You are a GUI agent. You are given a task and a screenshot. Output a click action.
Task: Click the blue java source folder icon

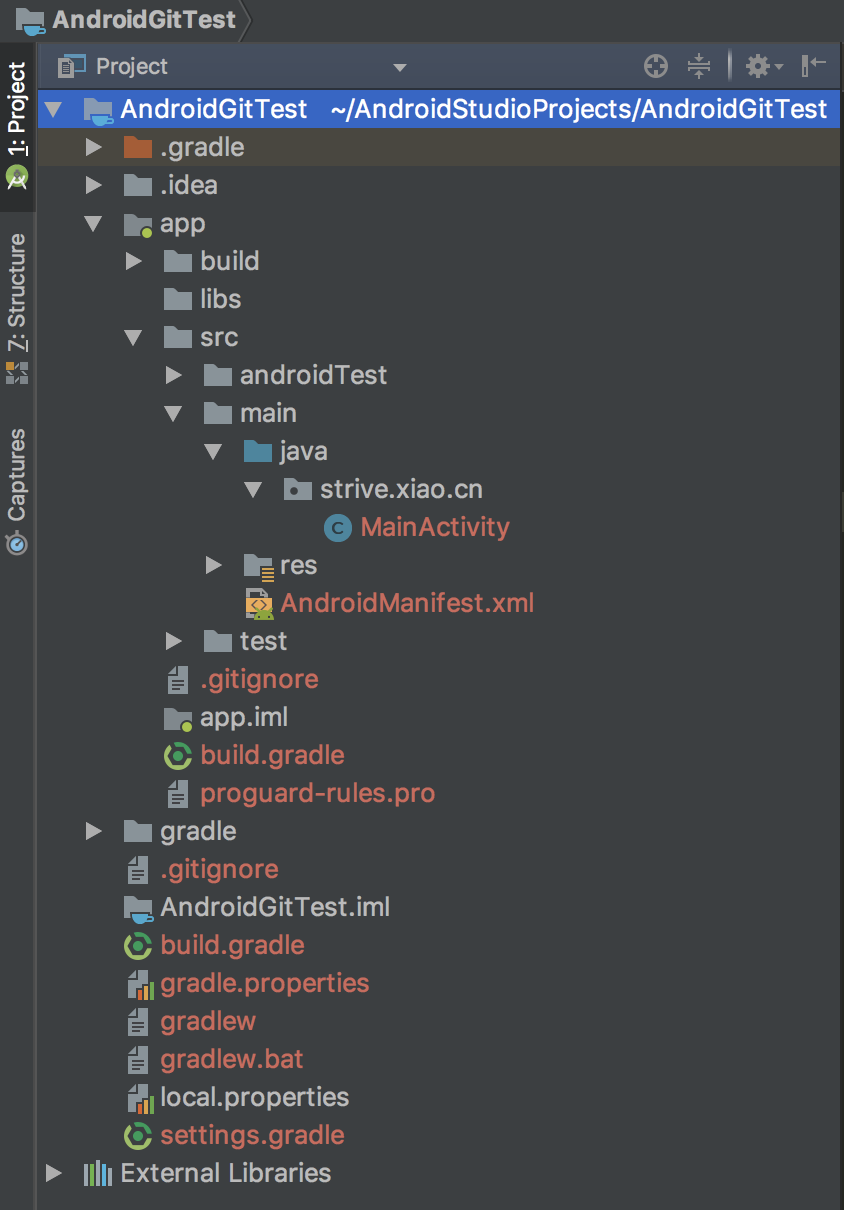tap(258, 452)
